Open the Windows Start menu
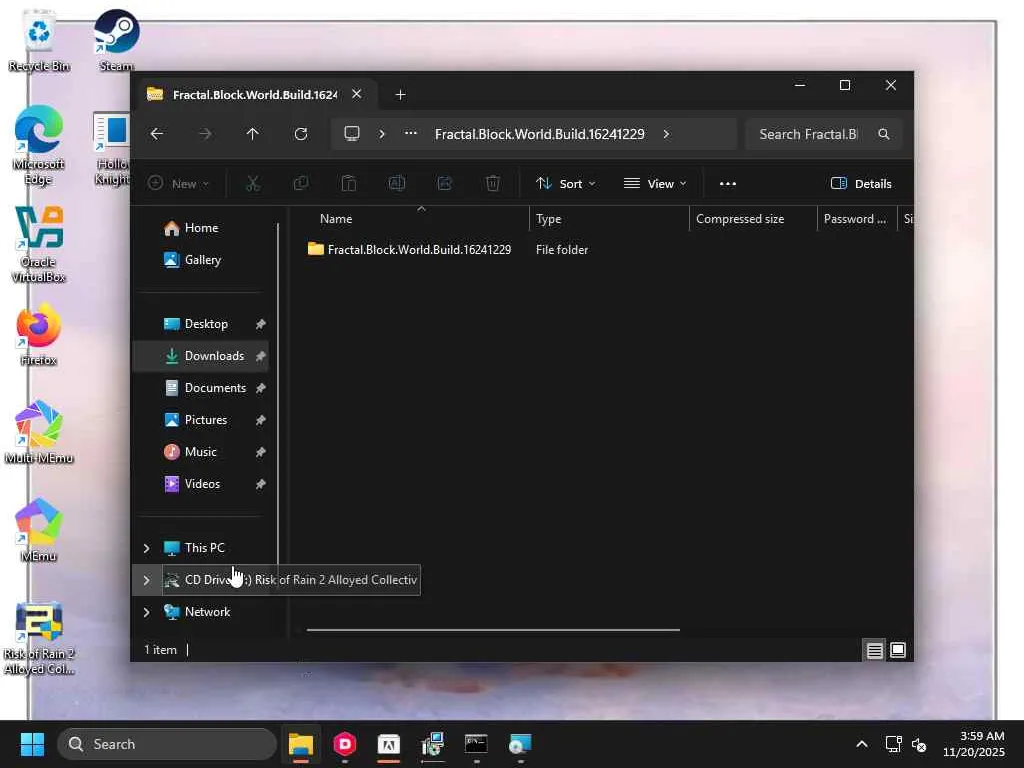The height and width of the screenshot is (768, 1024). [x=32, y=744]
